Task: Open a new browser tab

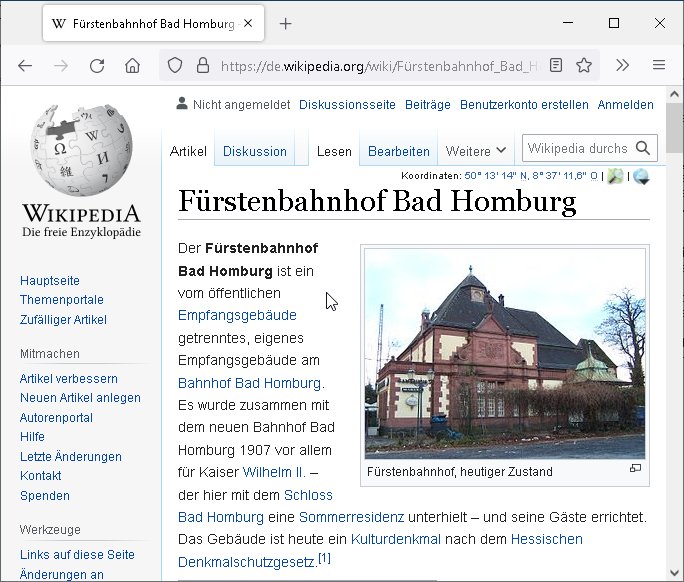Action: click(286, 23)
